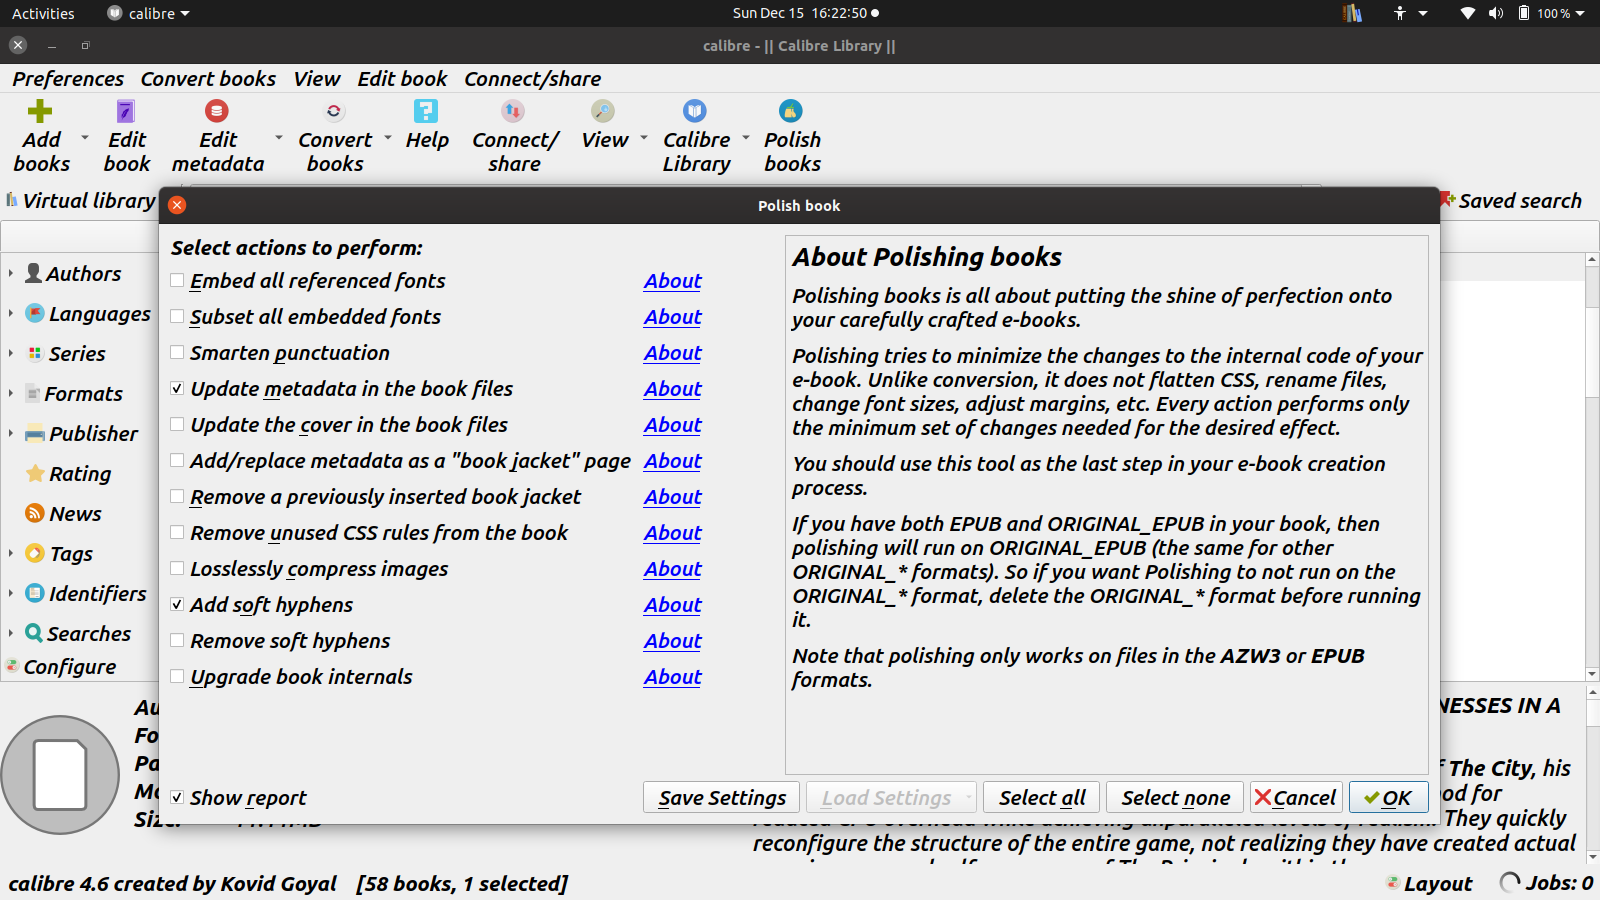Open the Calibre Library dropdown arrow
1600x900 pixels.
(745, 138)
